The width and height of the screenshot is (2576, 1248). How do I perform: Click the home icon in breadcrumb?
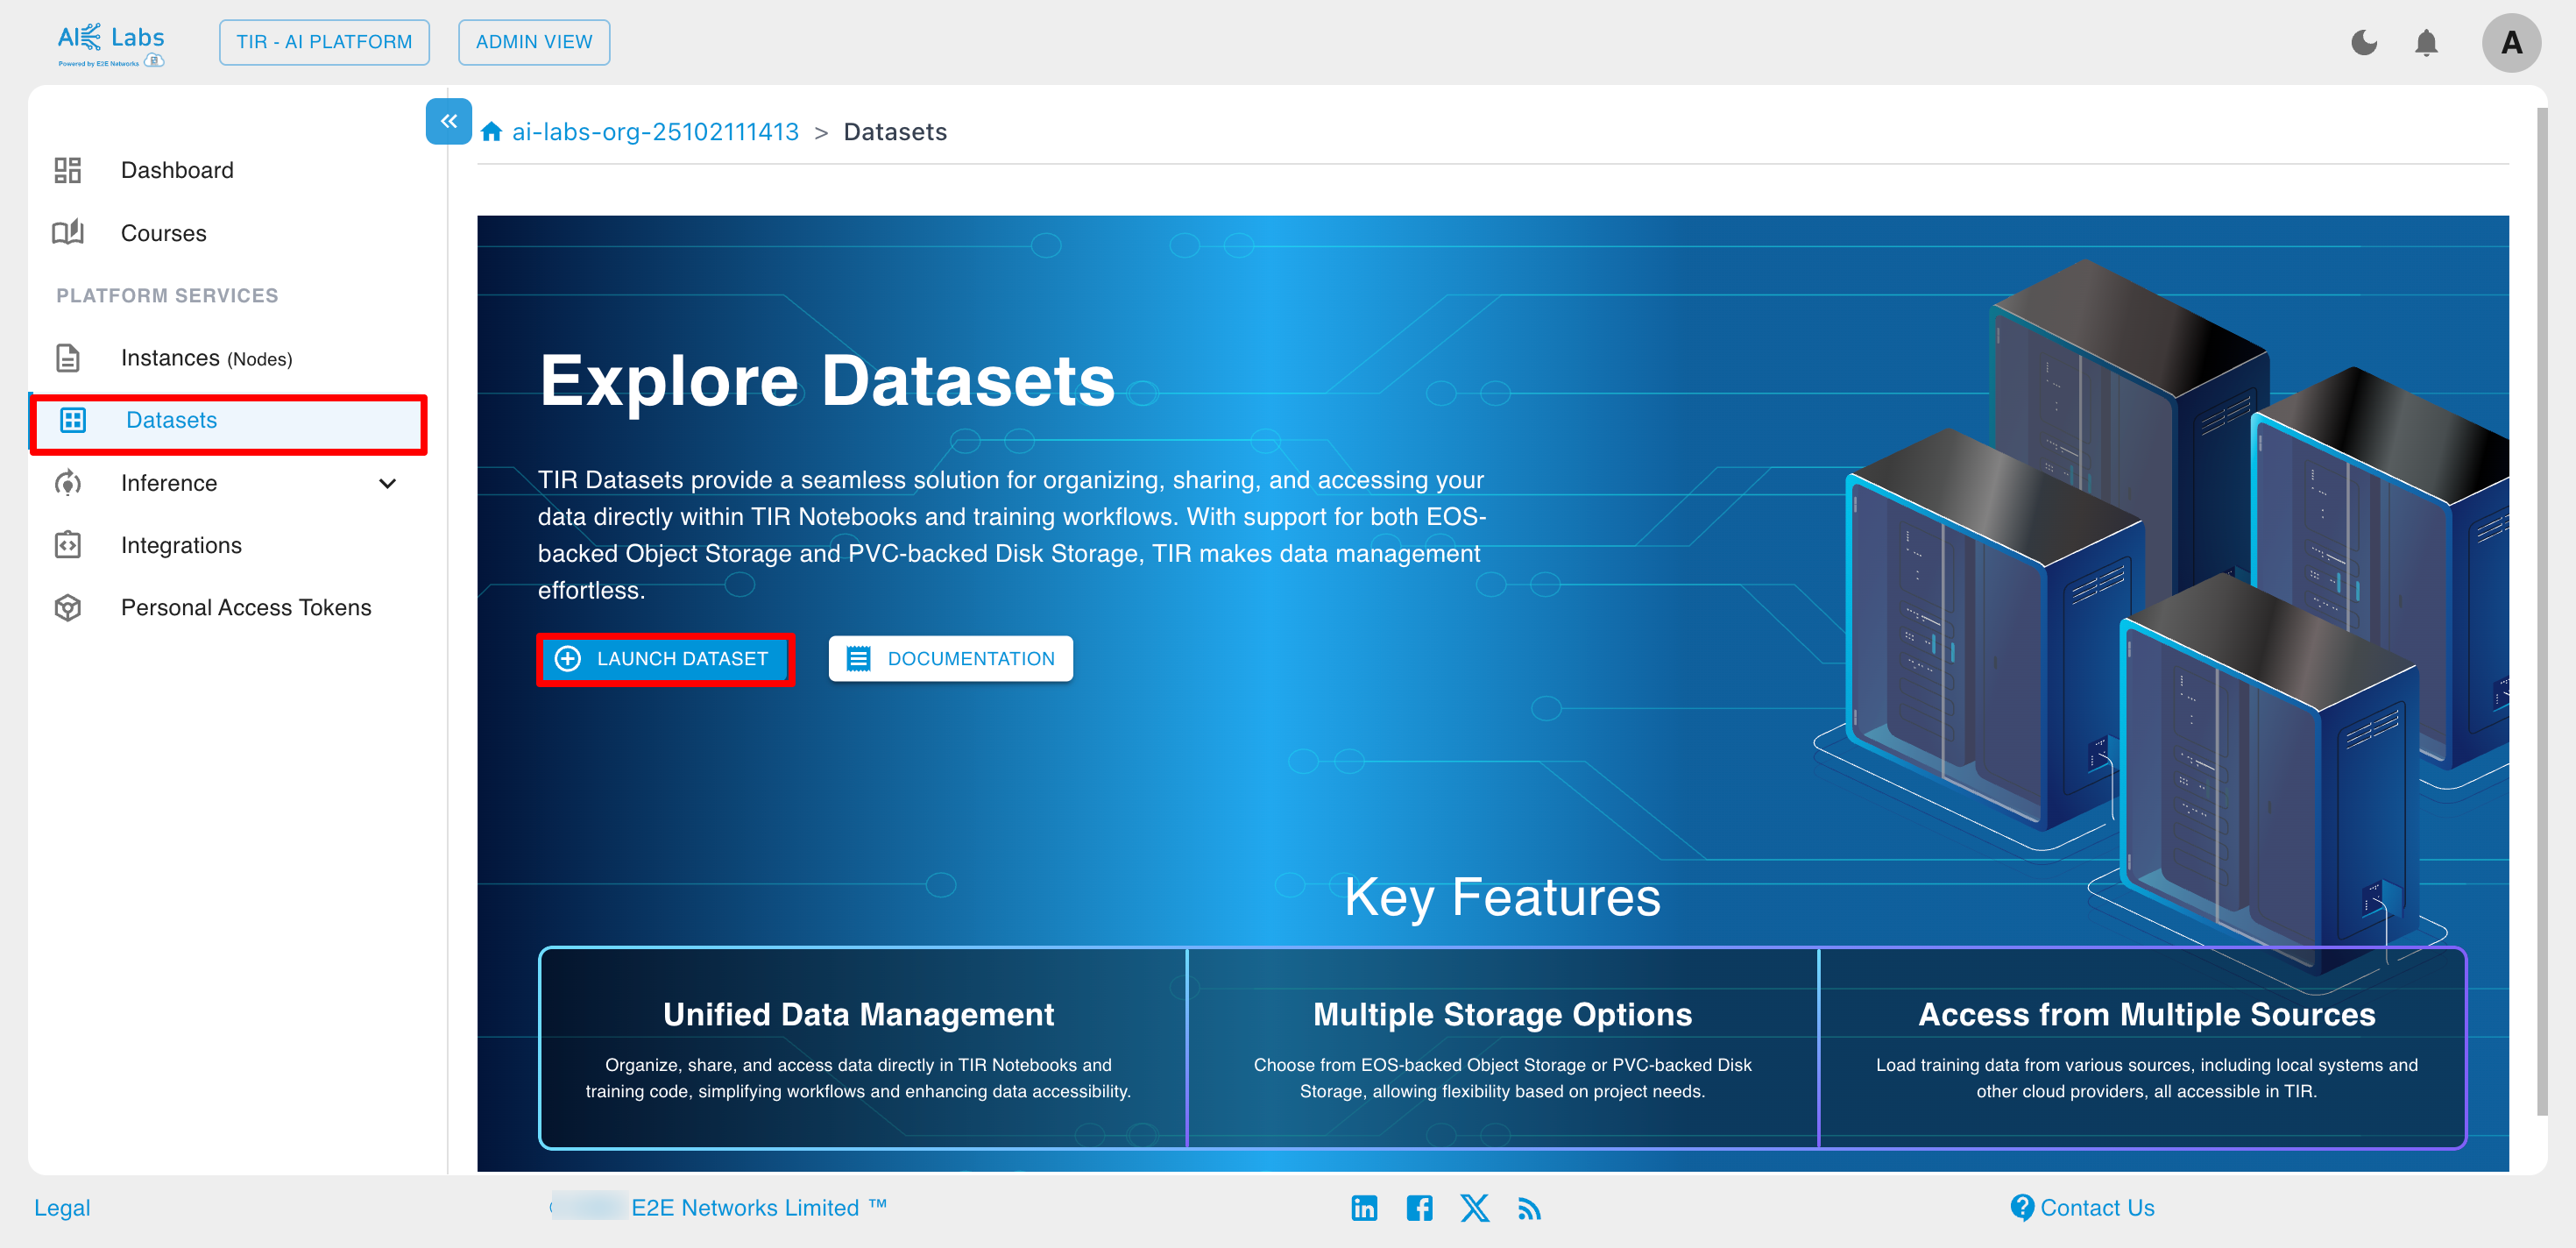[x=491, y=132]
